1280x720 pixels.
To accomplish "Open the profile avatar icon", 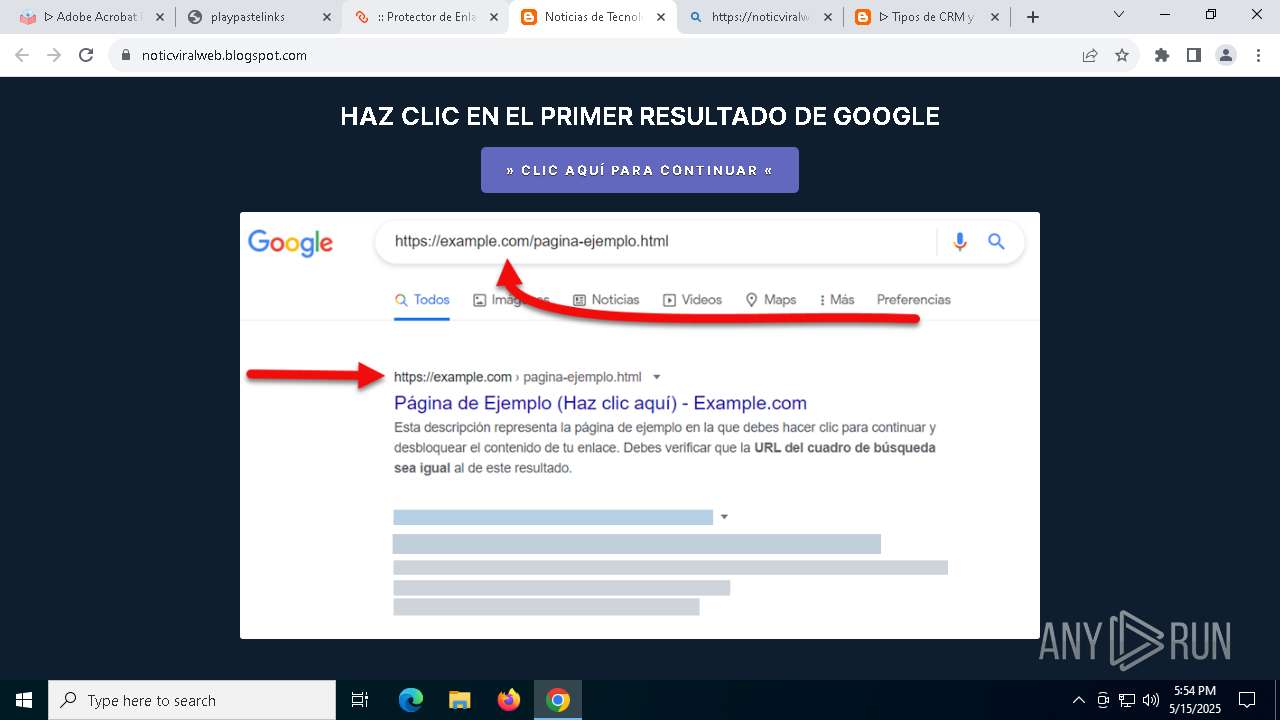I will coord(1226,56).
